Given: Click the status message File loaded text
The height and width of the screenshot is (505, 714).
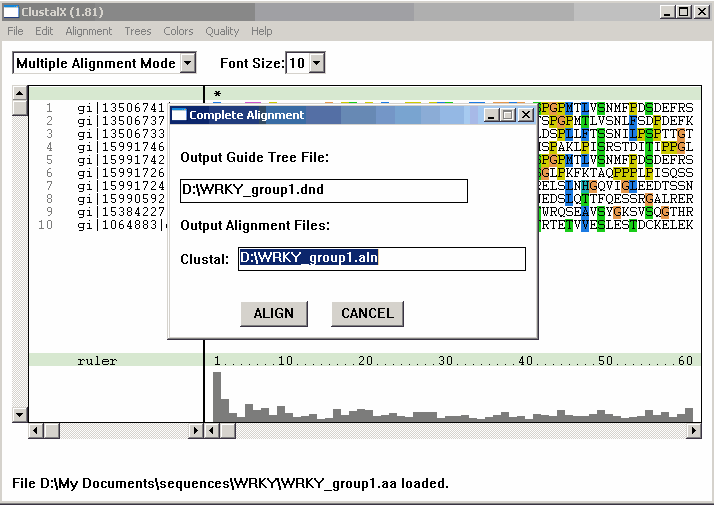Looking at the screenshot, I should click(230, 483).
